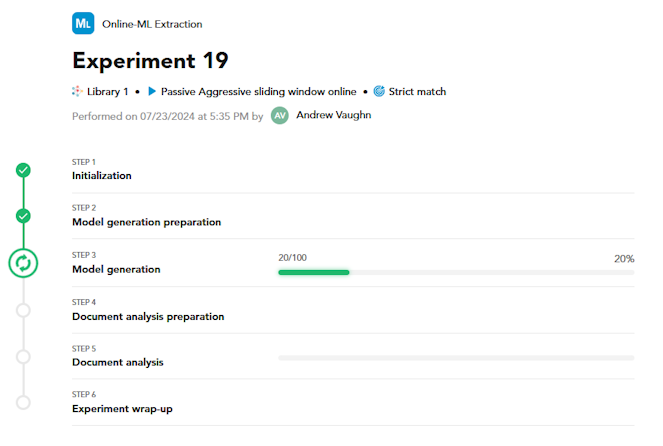Click the Passive Aggressive play triangle icon

point(152,91)
